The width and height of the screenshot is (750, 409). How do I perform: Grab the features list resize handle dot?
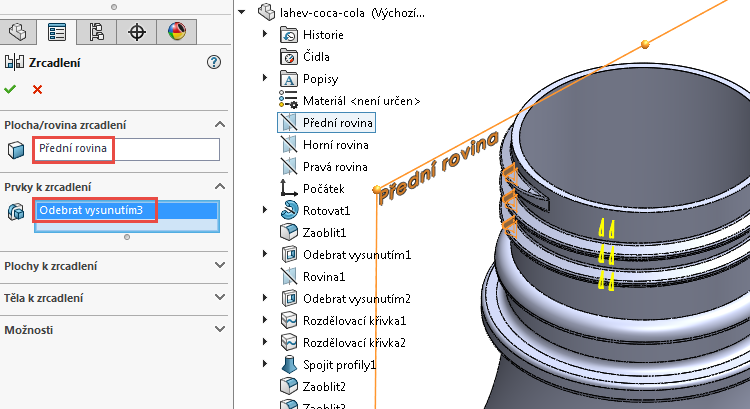(x=127, y=237)
